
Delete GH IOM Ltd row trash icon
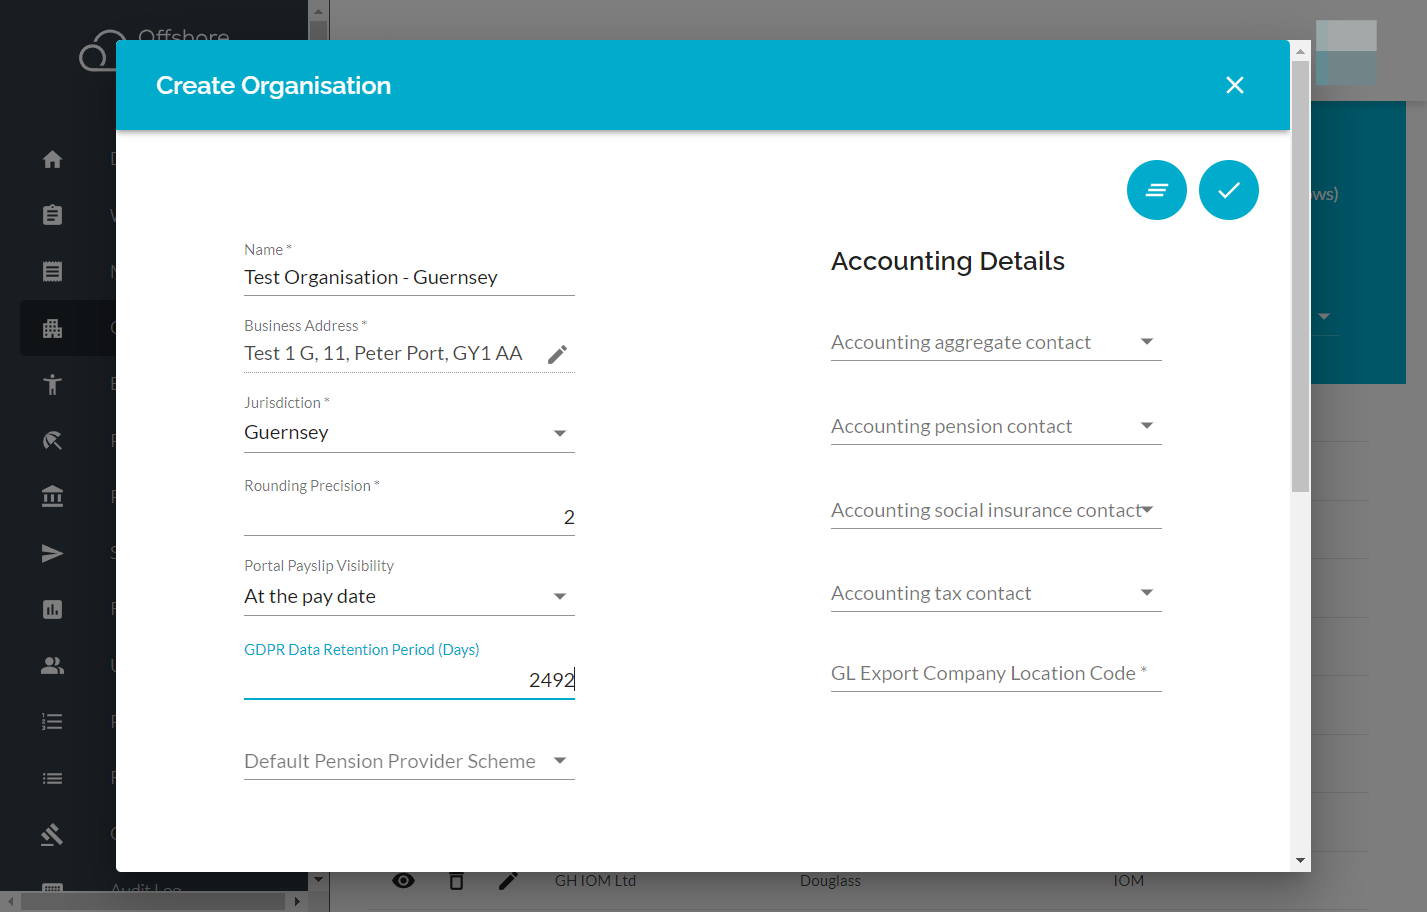click(456, 881)
